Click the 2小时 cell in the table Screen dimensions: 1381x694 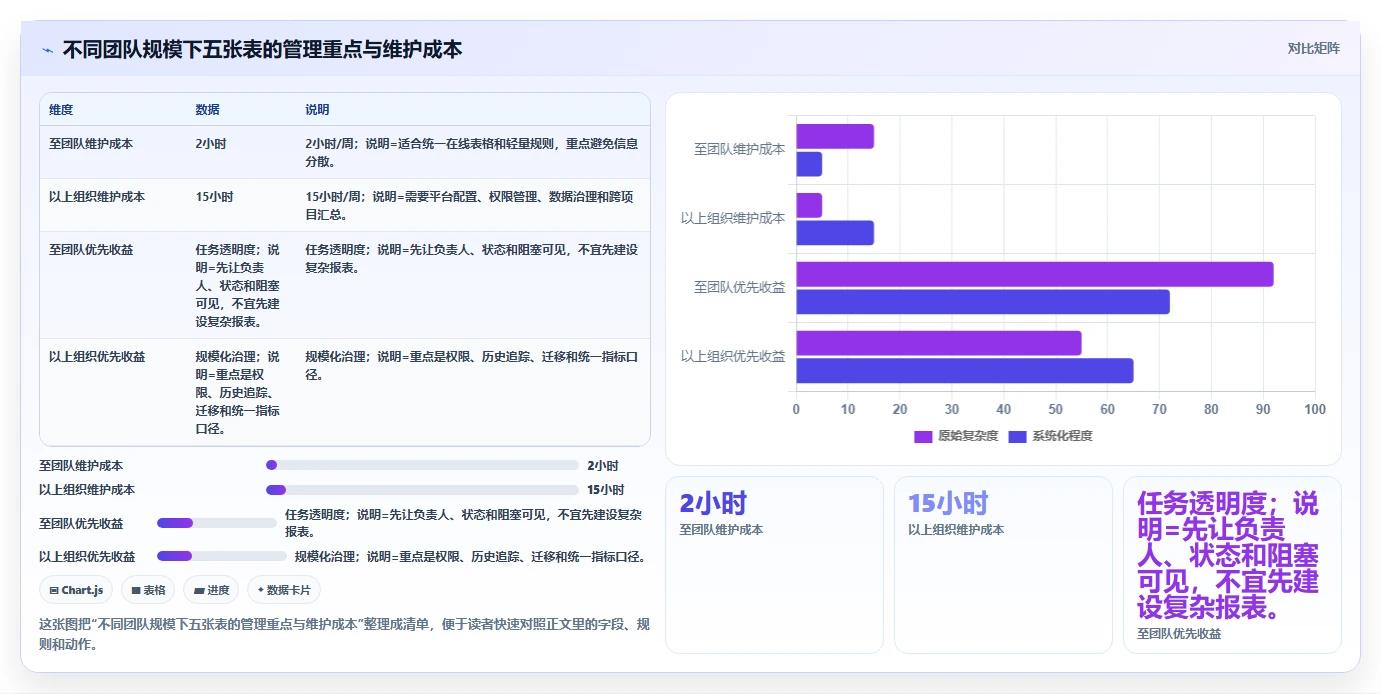click(211, 144)
